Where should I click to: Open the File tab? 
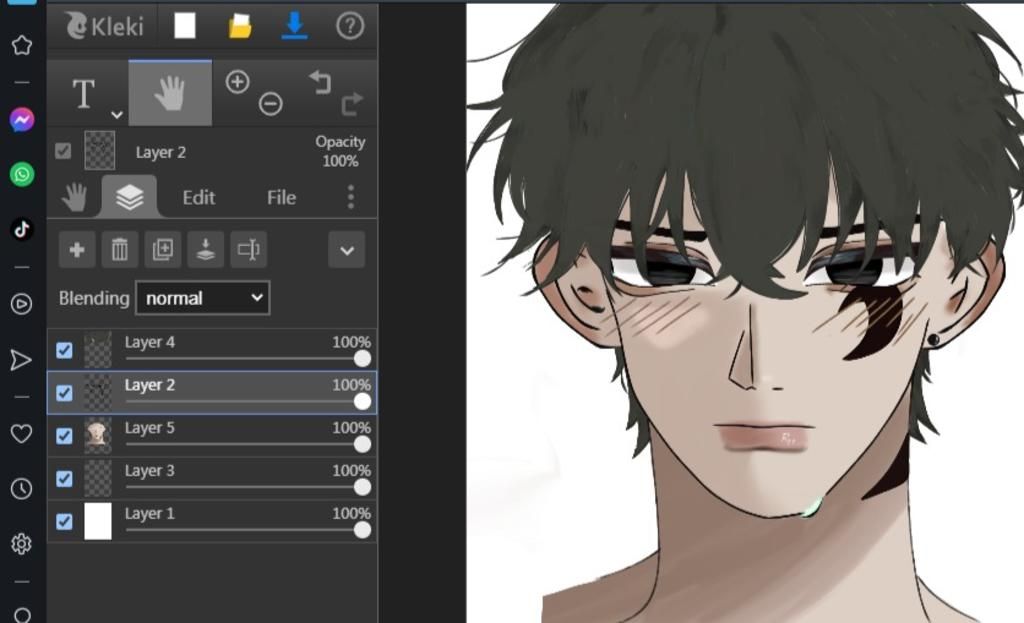[x=281, y=197]
